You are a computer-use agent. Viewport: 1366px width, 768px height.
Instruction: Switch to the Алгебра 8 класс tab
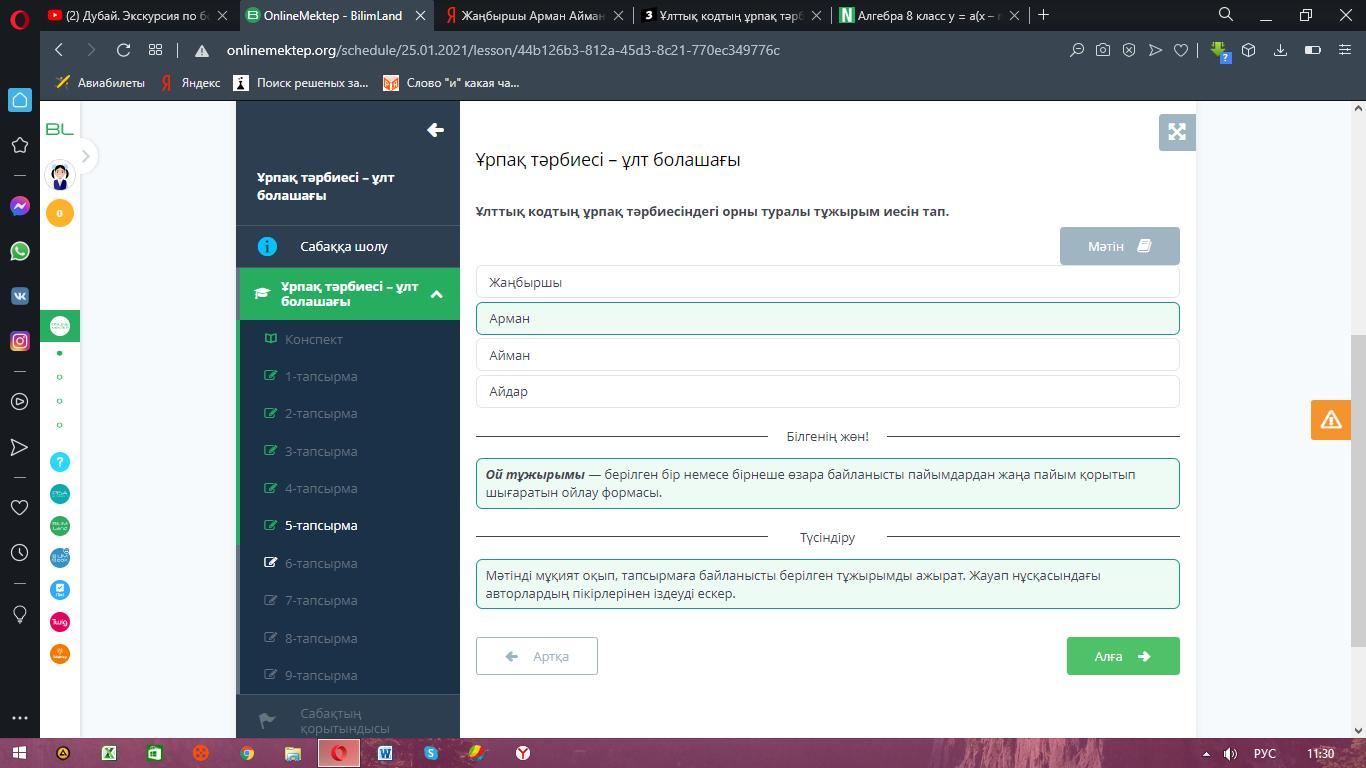coord(928,15)
